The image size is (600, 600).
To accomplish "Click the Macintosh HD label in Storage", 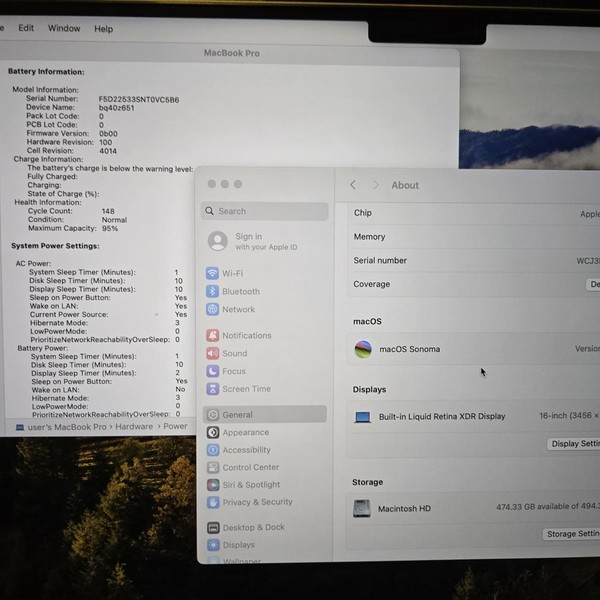I will click(404, 509).
